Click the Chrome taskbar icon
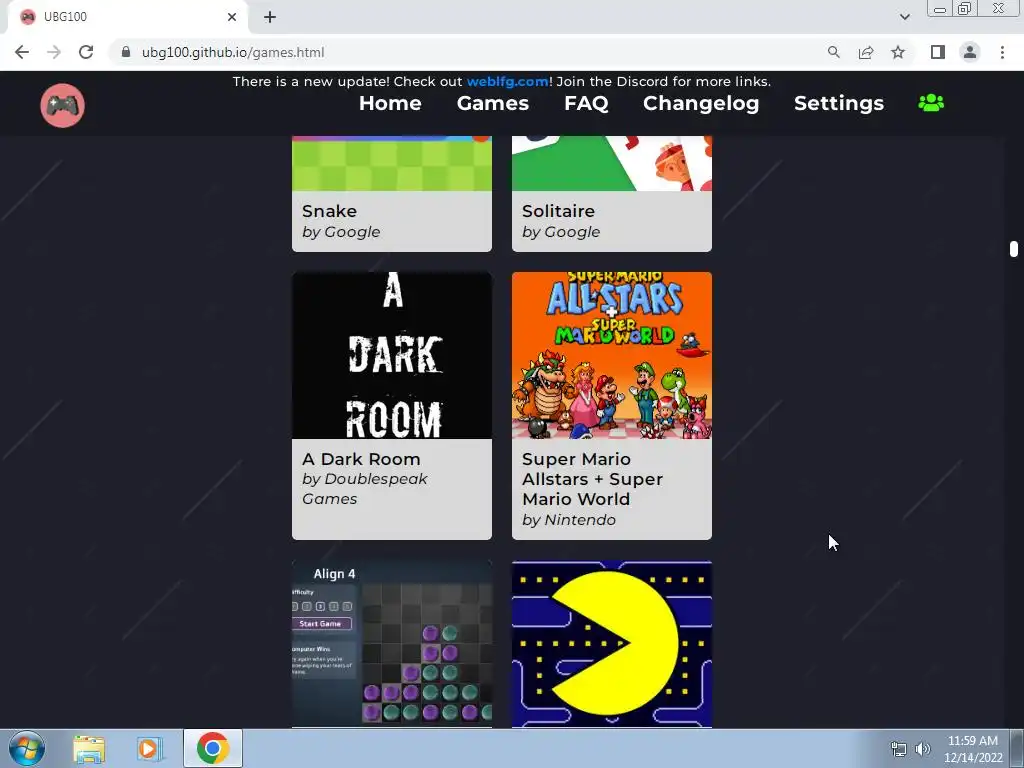 (213, 748)
